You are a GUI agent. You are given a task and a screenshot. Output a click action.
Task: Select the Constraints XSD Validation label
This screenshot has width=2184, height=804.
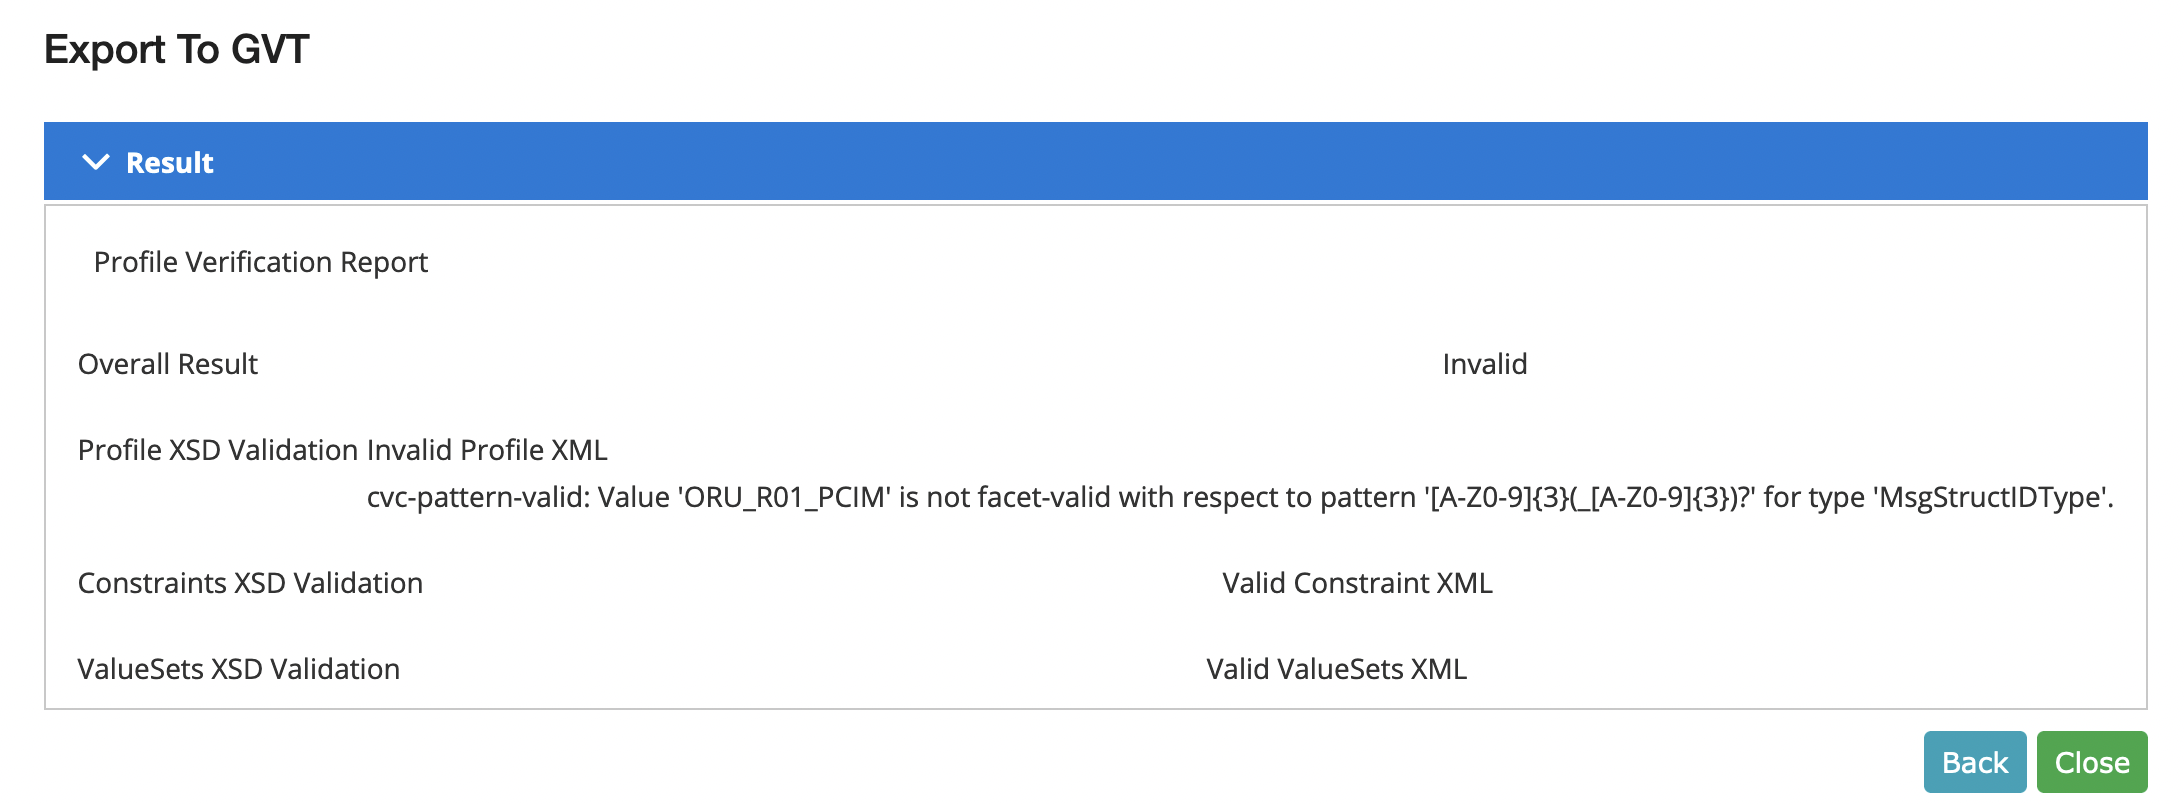point(250,583)
